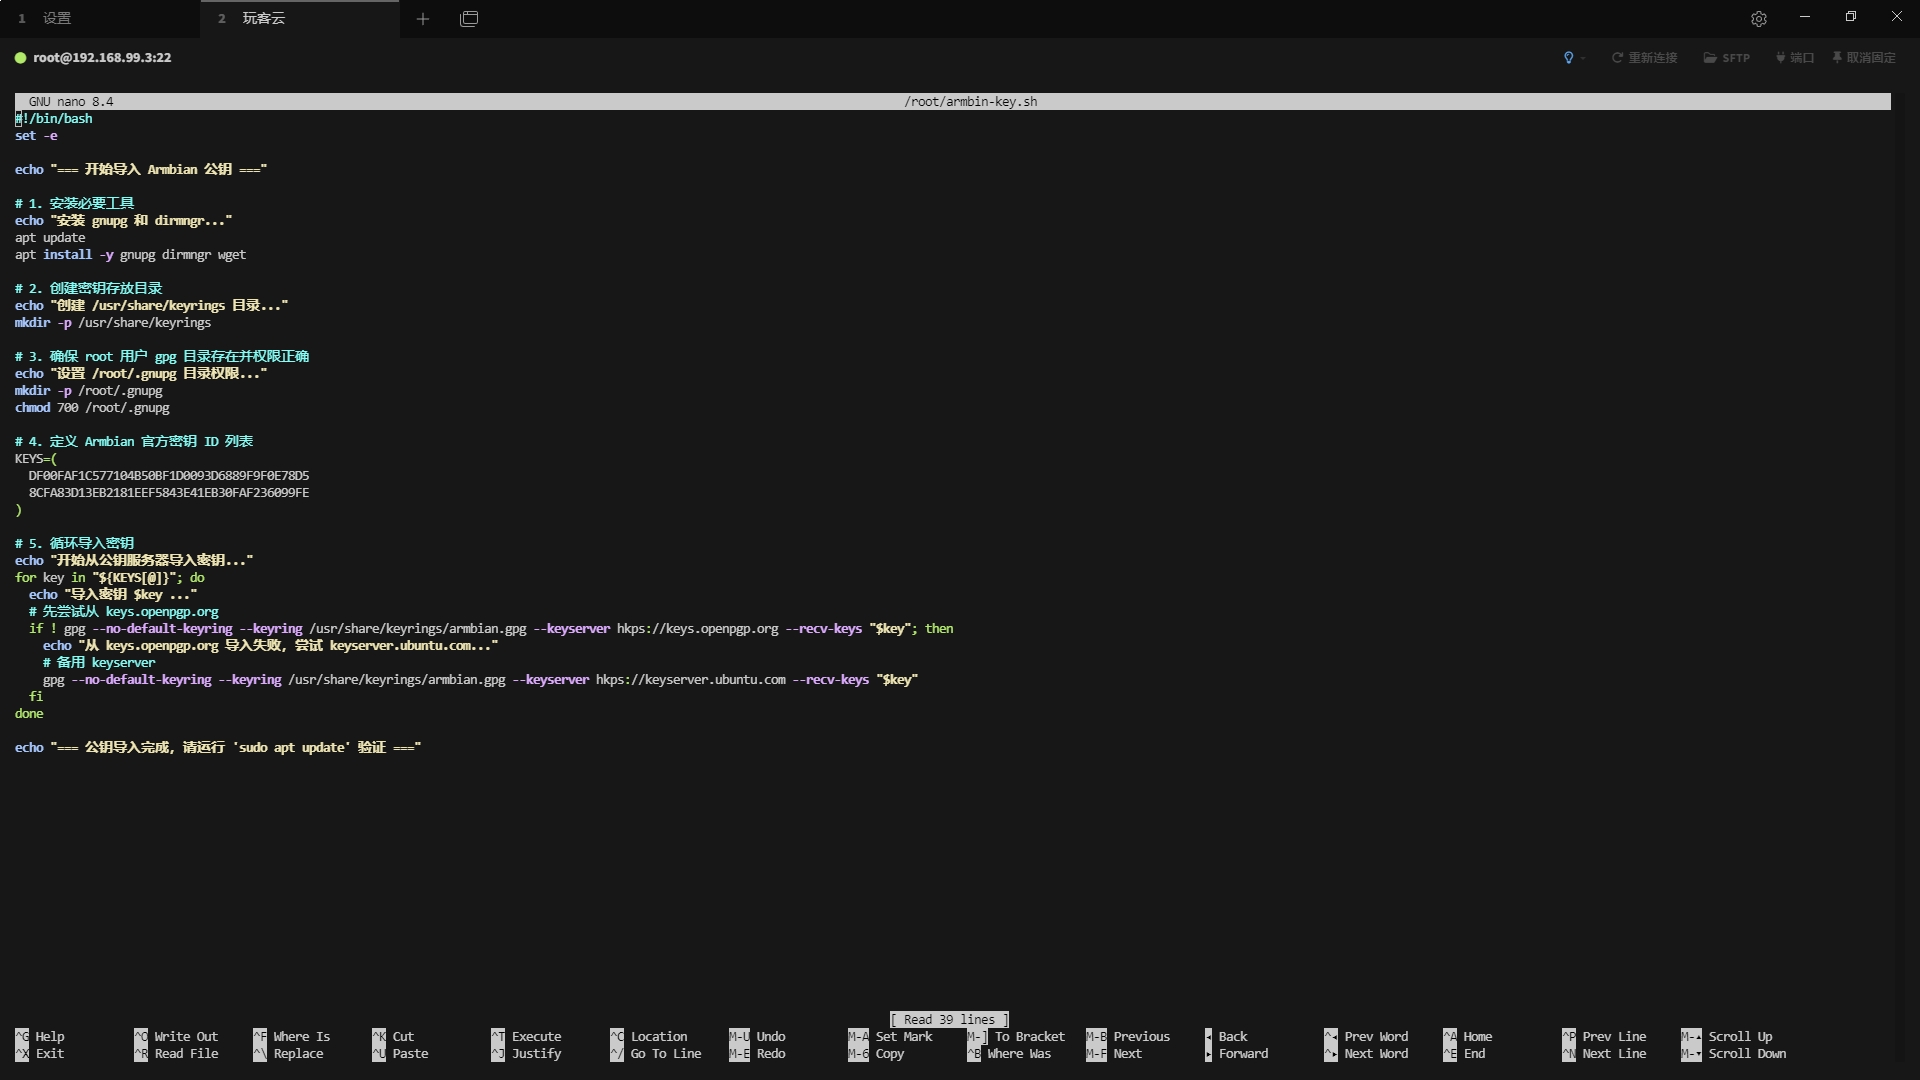Open the SFTP file panel
1920x1080 pixels.
point(1727,58)
